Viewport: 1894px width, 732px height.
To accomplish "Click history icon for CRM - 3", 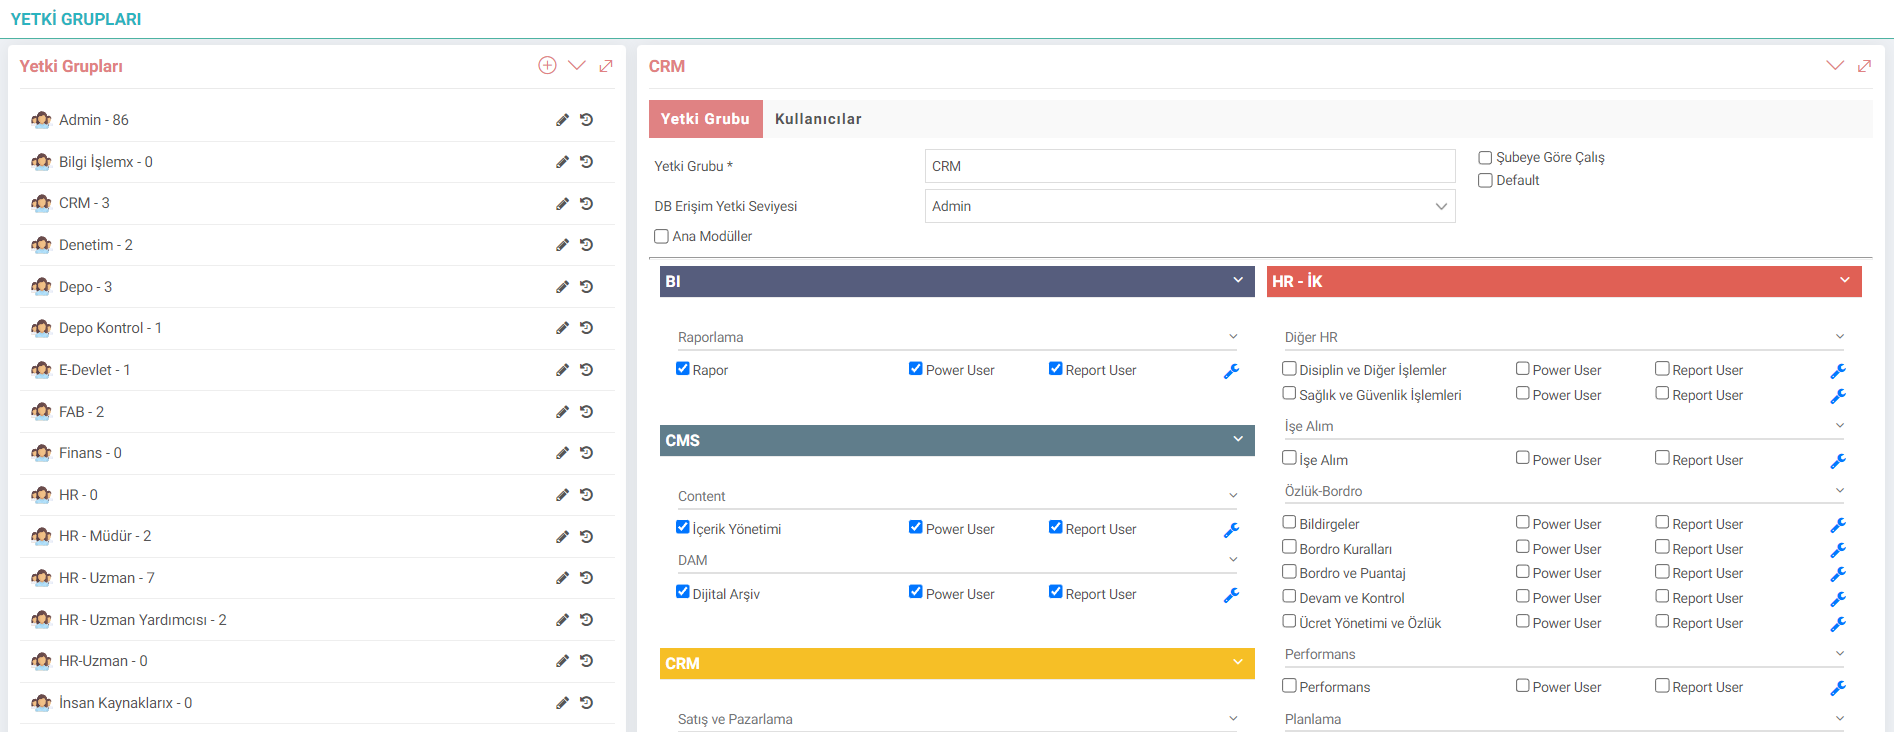I will pos(587,203).
